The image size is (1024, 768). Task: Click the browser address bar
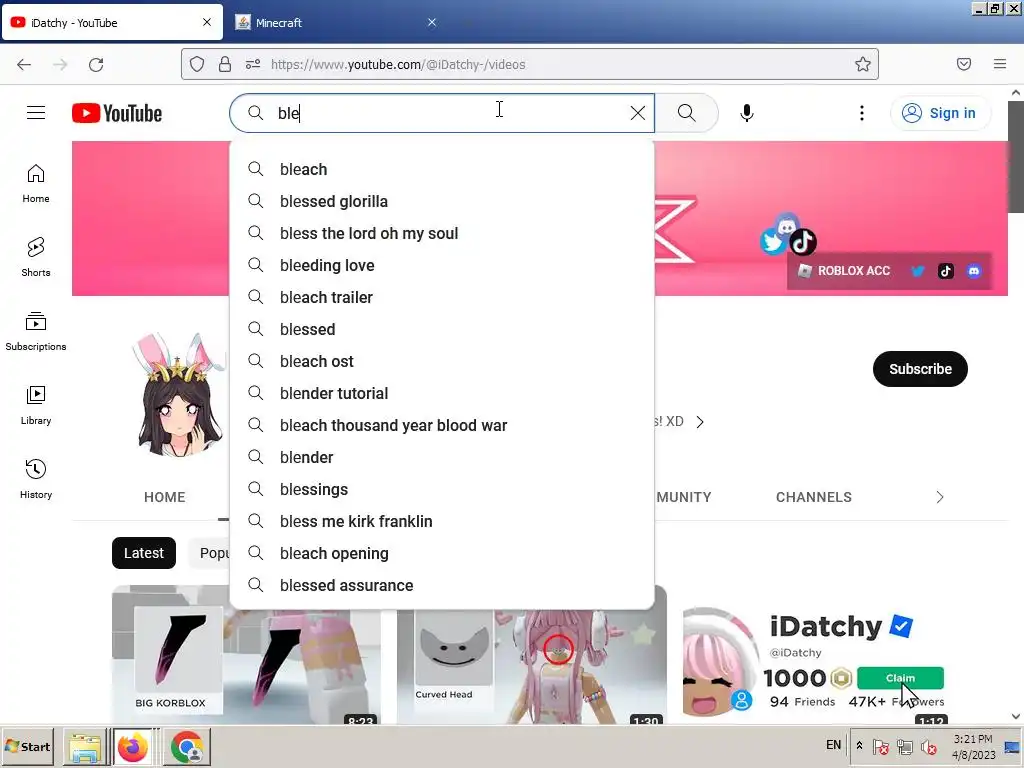pyautogui.click(x=529, y=64)
